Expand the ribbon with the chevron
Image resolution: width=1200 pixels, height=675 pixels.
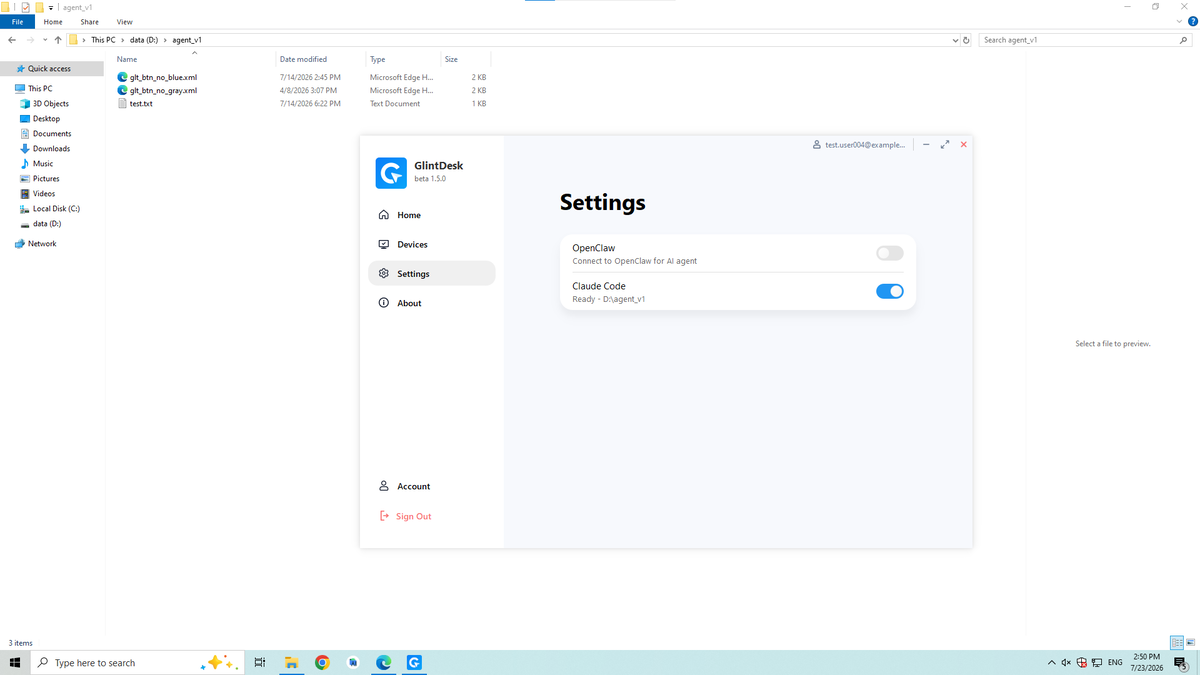[1177, 21]
